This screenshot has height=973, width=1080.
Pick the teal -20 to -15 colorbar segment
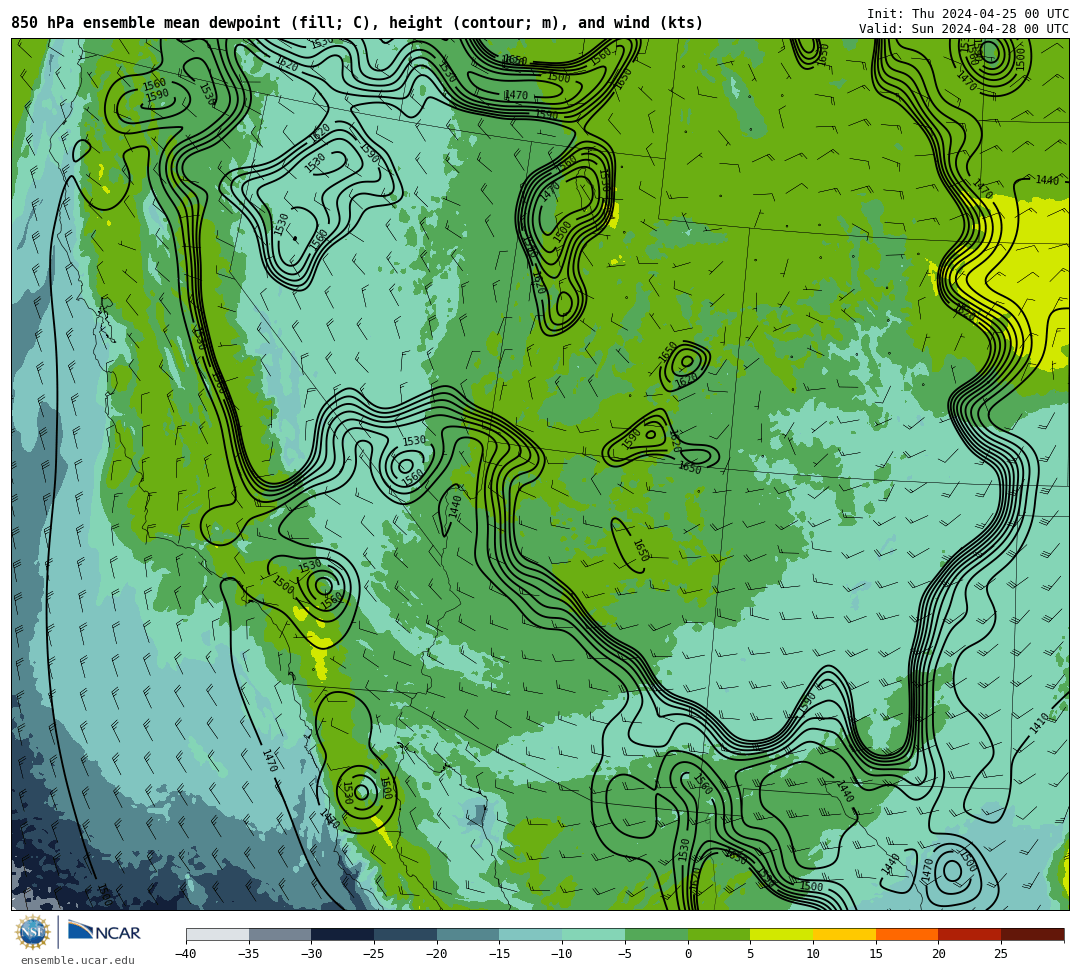(468, 934)
